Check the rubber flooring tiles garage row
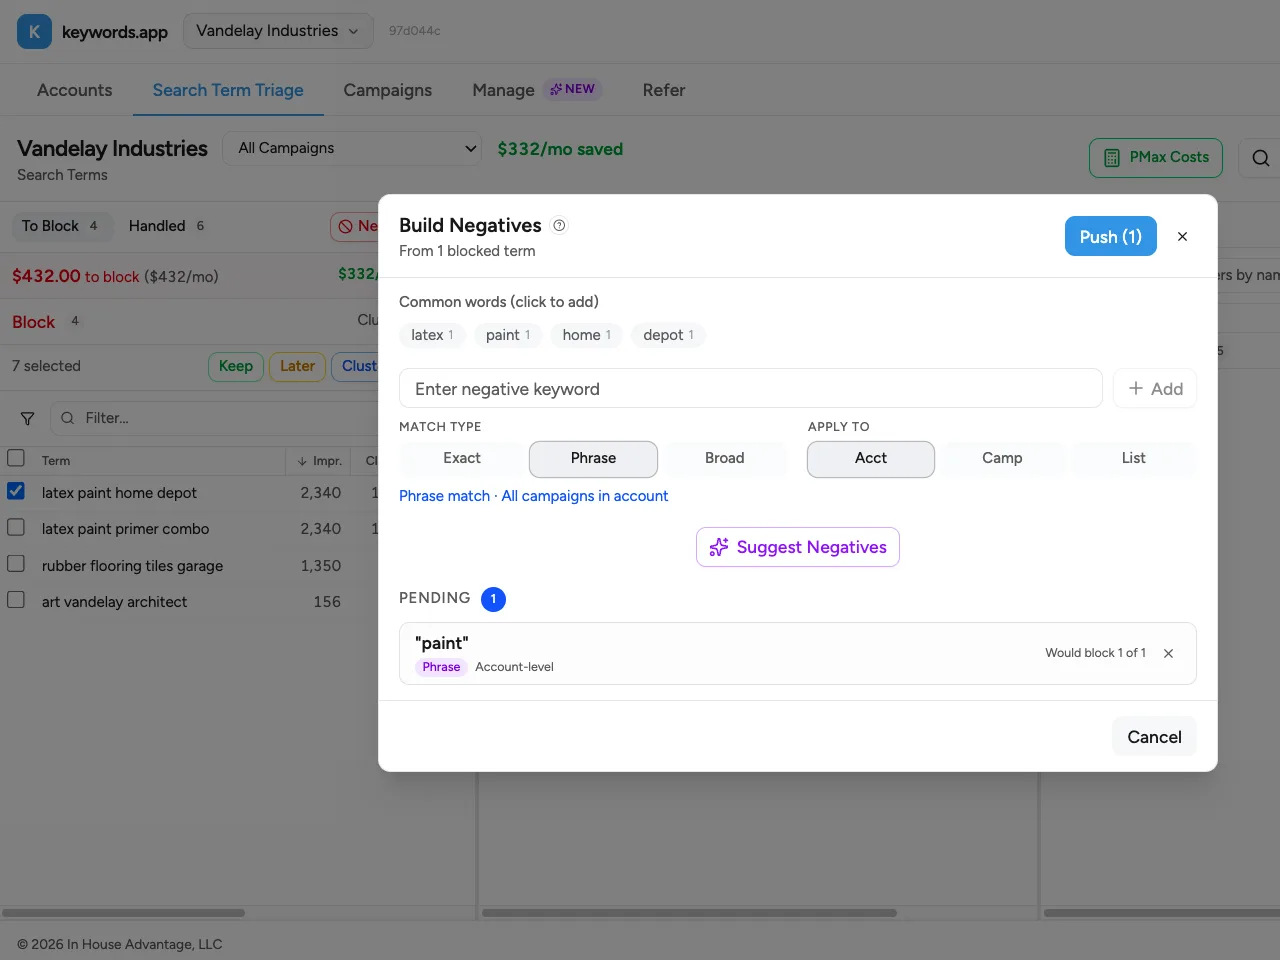 [x=16, y=564]
